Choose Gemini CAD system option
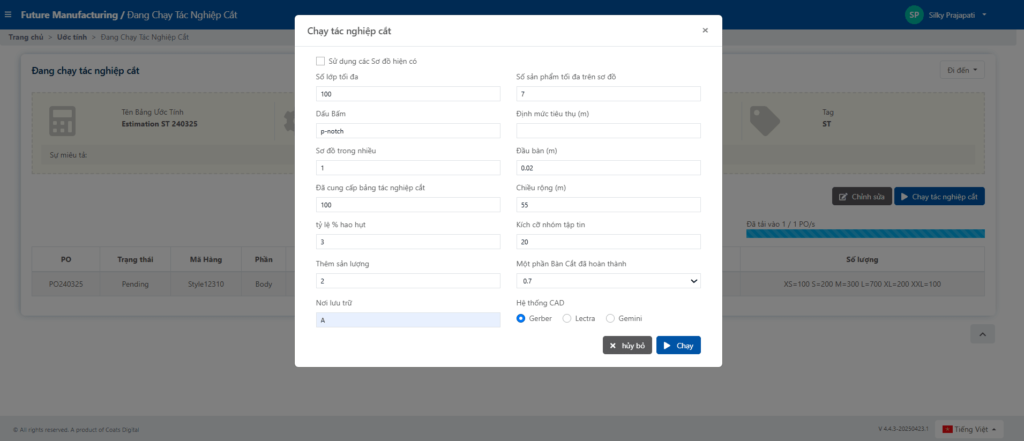 pos(611,318)
